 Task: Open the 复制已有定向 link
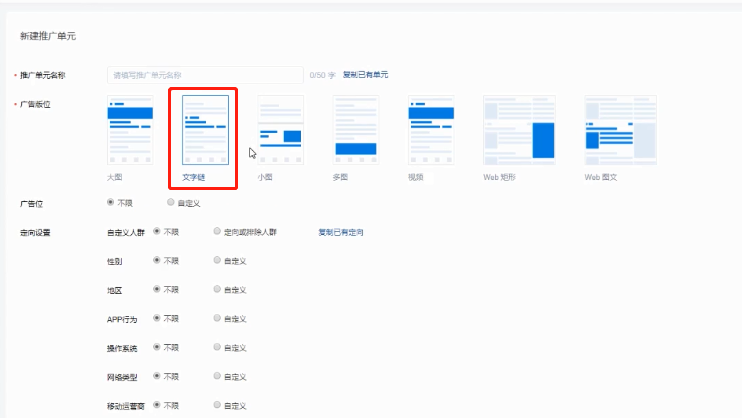[341, 232]
